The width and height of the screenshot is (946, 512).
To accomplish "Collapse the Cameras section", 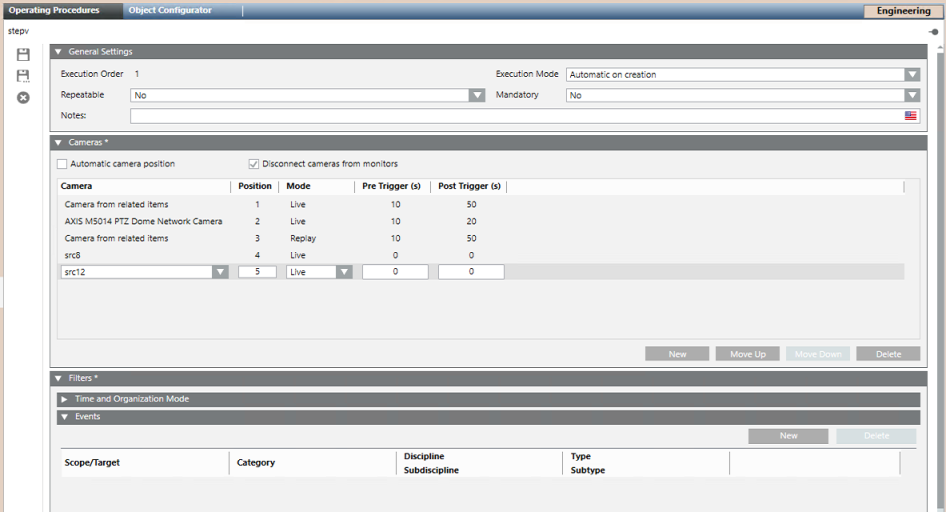I will coord(59,143).
